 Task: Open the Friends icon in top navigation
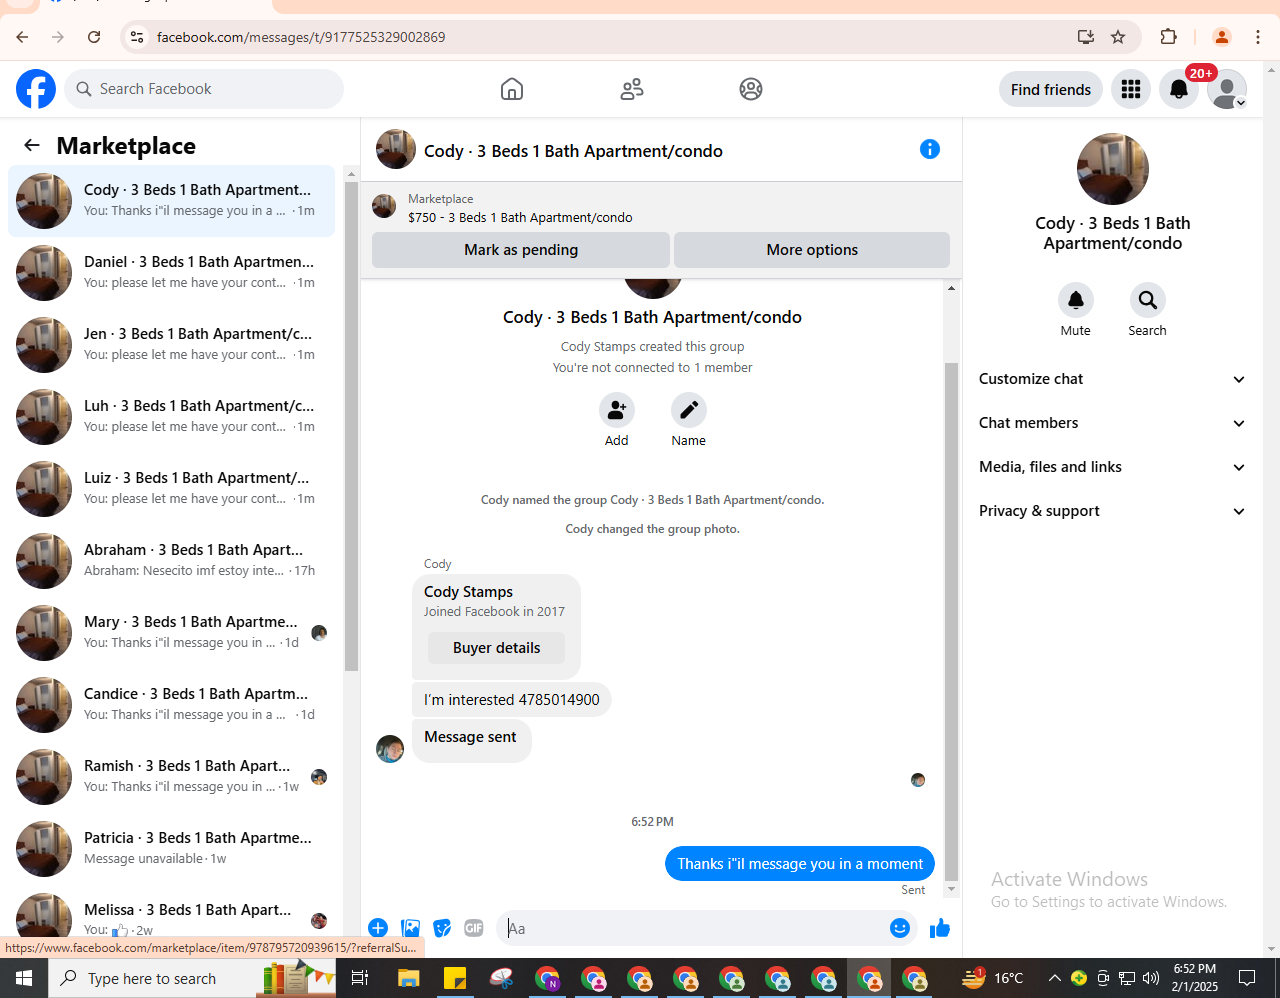tap(632, 89)
